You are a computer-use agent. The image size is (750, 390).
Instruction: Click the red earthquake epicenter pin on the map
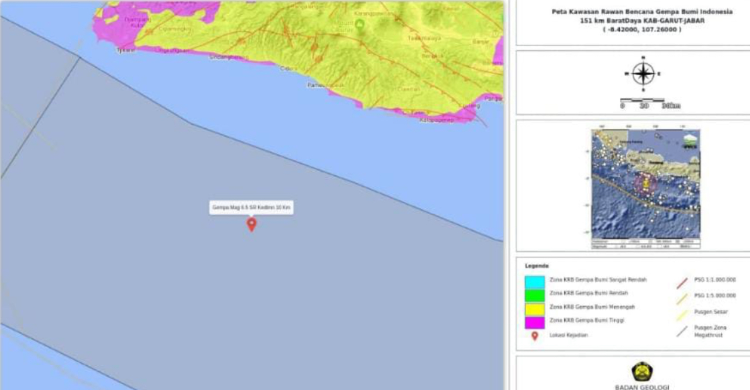point(252,224)
